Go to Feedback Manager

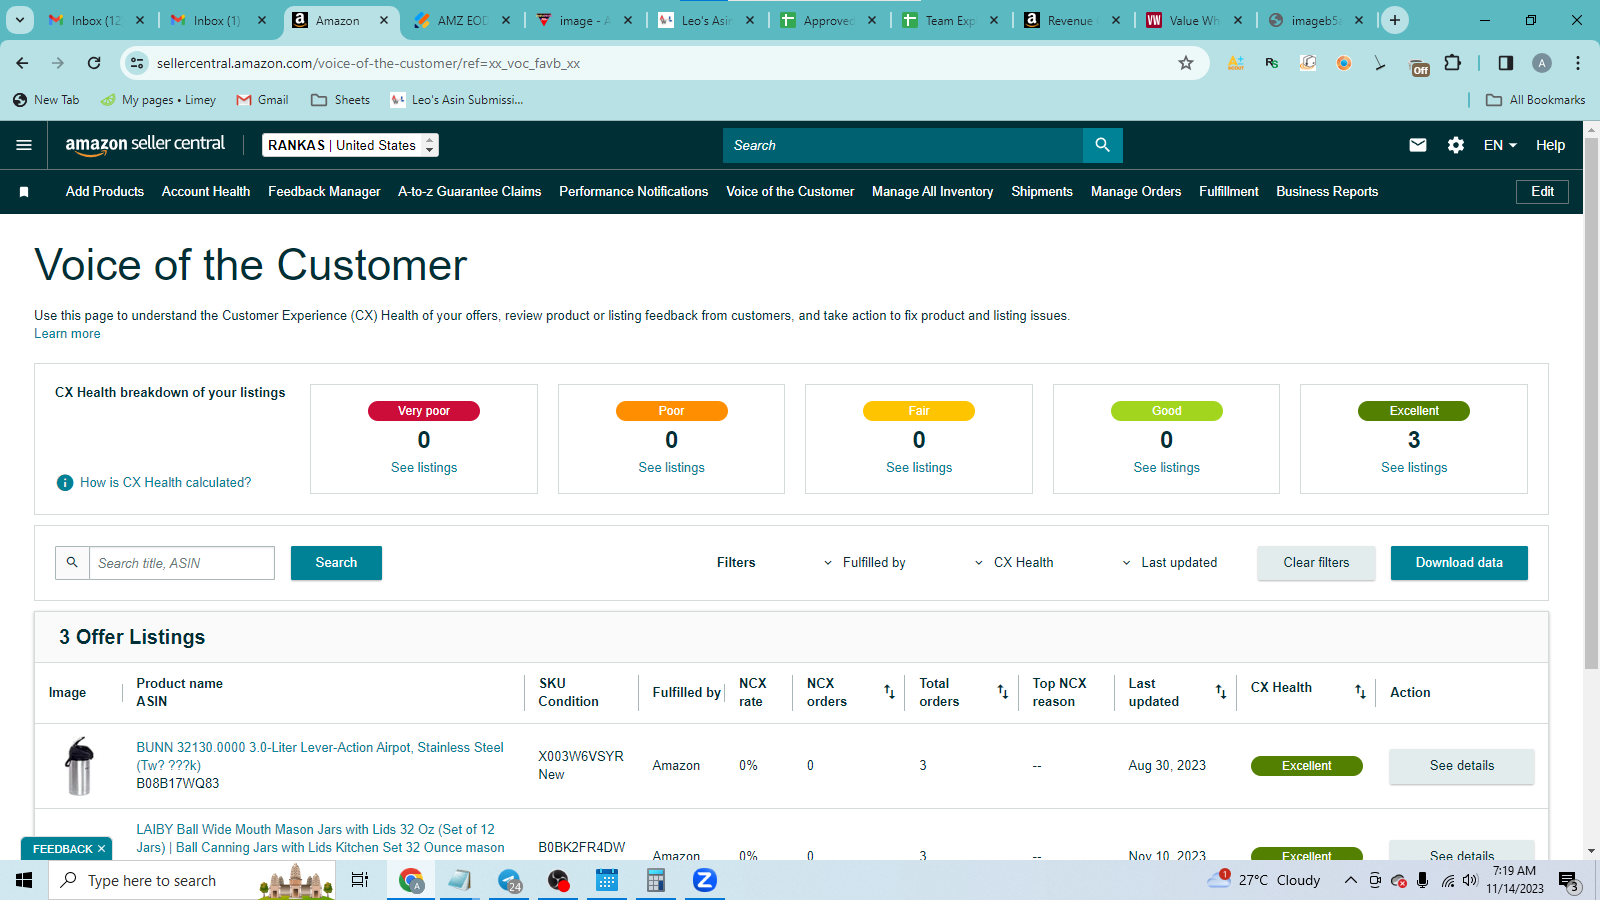pos(324,192)
